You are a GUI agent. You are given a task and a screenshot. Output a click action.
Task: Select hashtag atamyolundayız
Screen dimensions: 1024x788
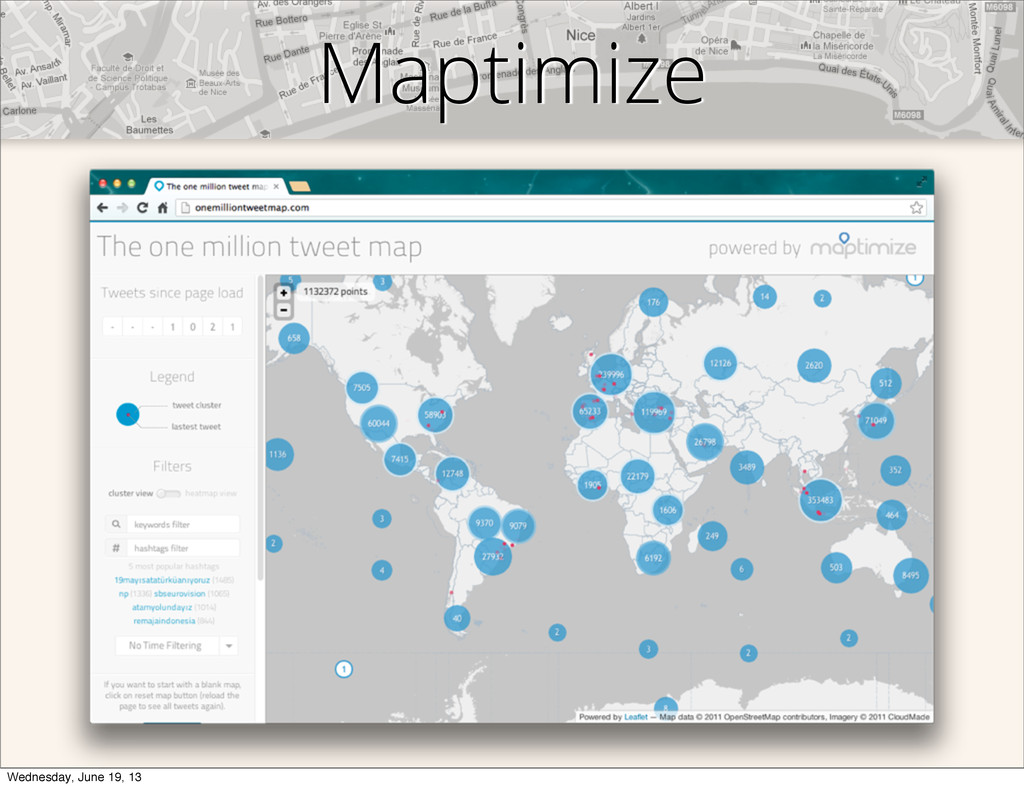tap(162, 607)
